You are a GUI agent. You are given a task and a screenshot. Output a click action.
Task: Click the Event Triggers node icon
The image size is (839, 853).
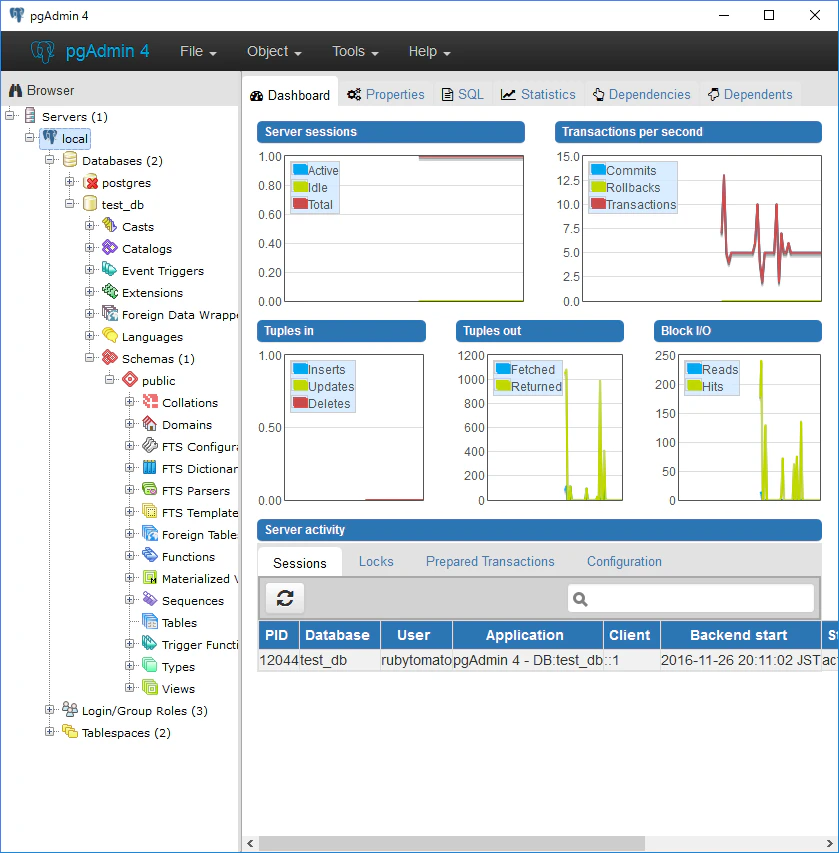tap(110, 270)
